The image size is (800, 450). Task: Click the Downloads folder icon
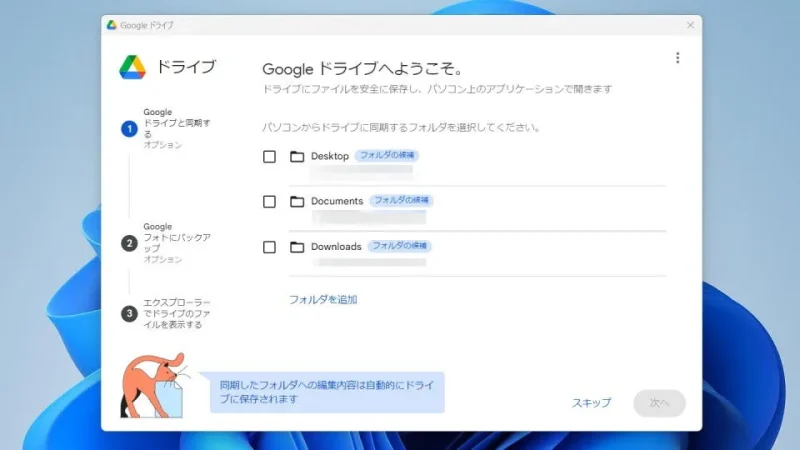[x=296, y=247]
